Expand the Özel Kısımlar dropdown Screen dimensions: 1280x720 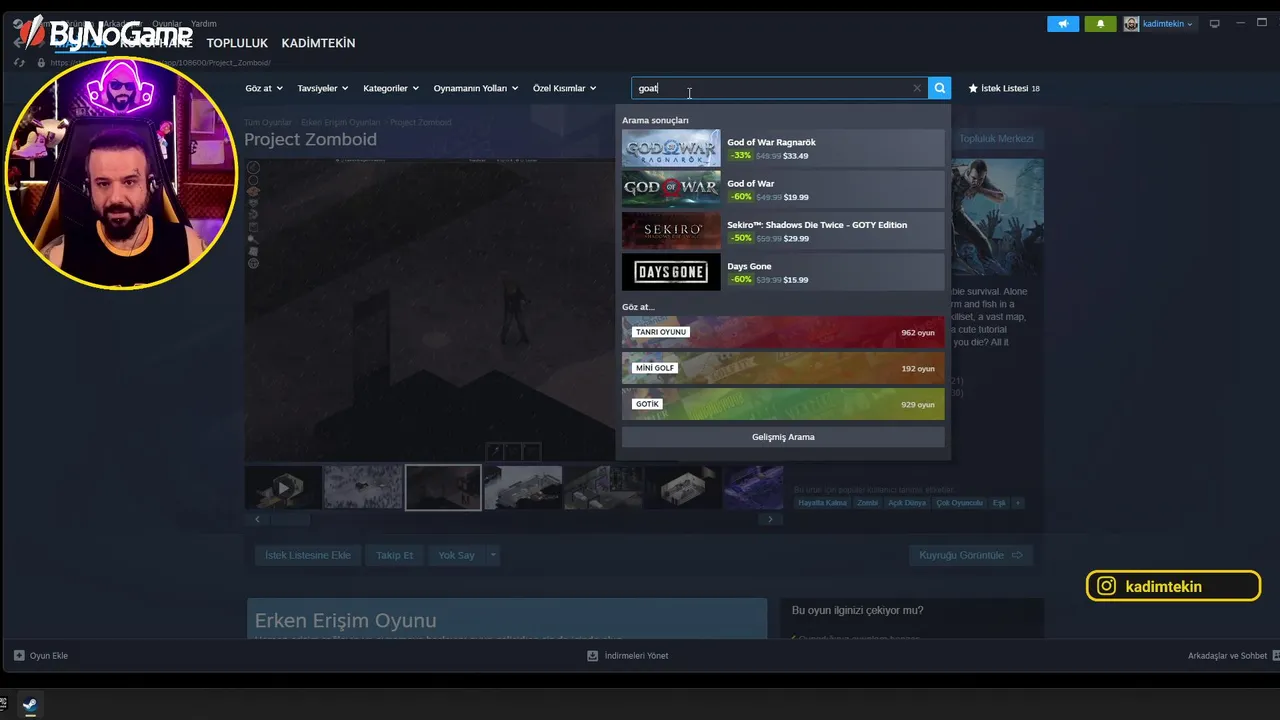point(565,88)
